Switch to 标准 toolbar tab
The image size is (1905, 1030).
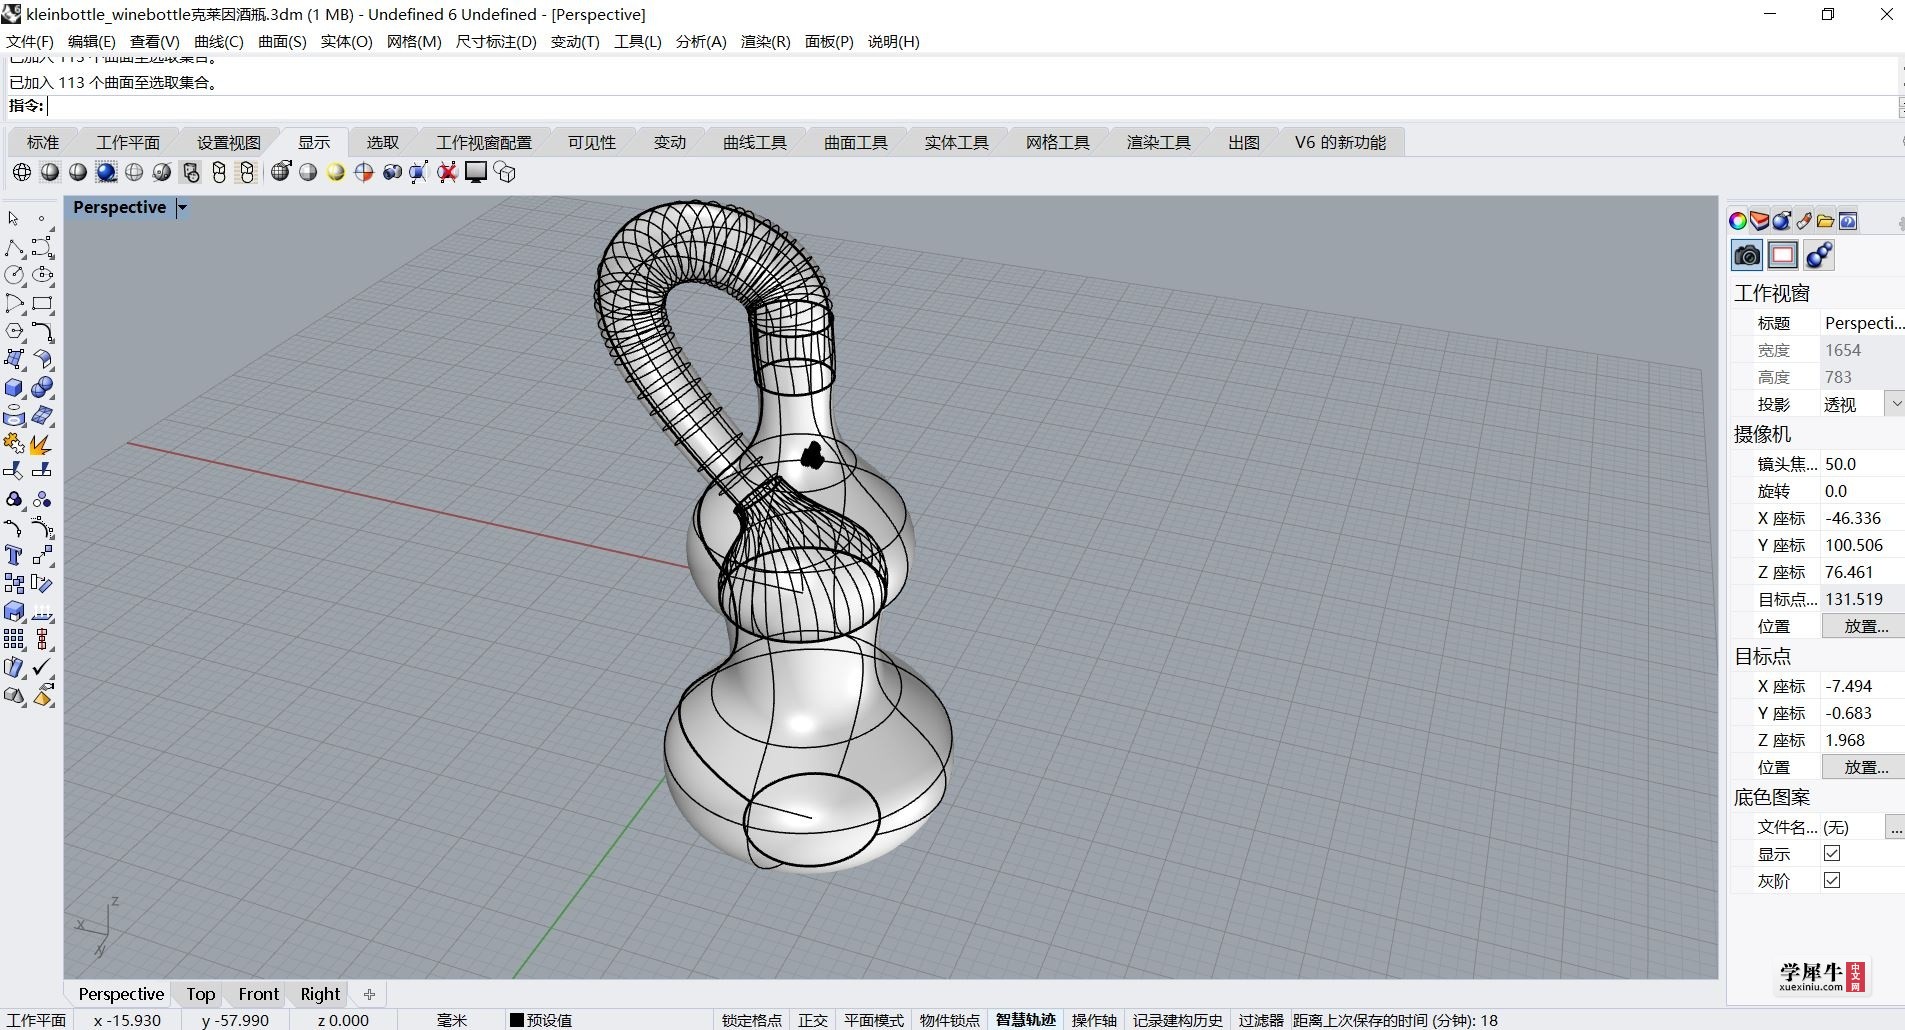pos(43,142)
